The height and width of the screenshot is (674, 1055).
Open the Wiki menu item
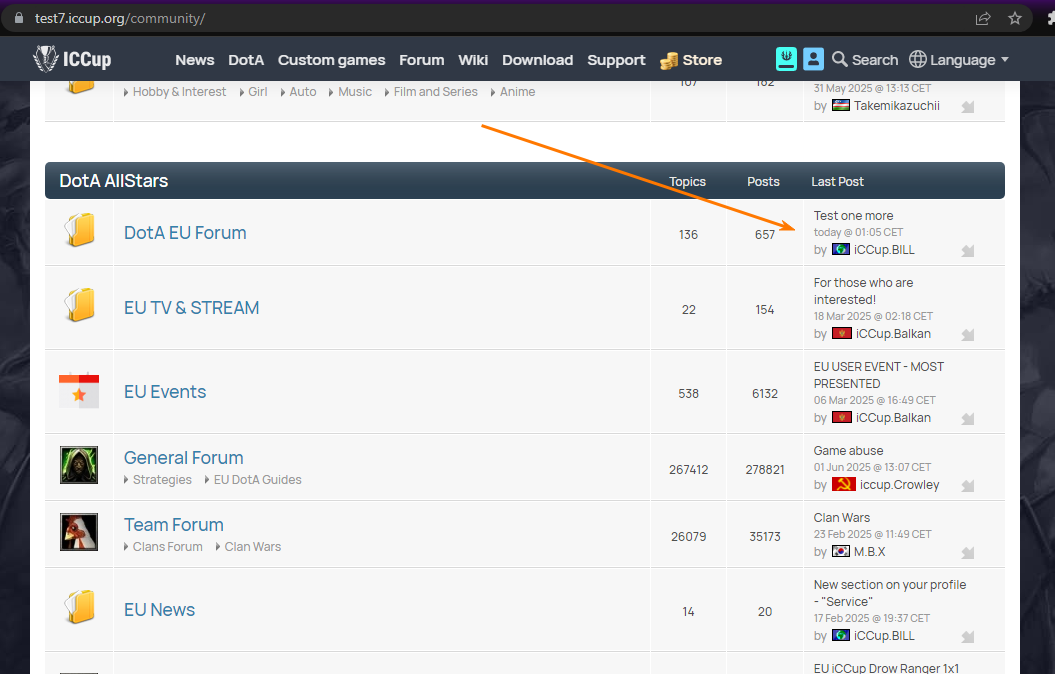(x=473, y=60)
